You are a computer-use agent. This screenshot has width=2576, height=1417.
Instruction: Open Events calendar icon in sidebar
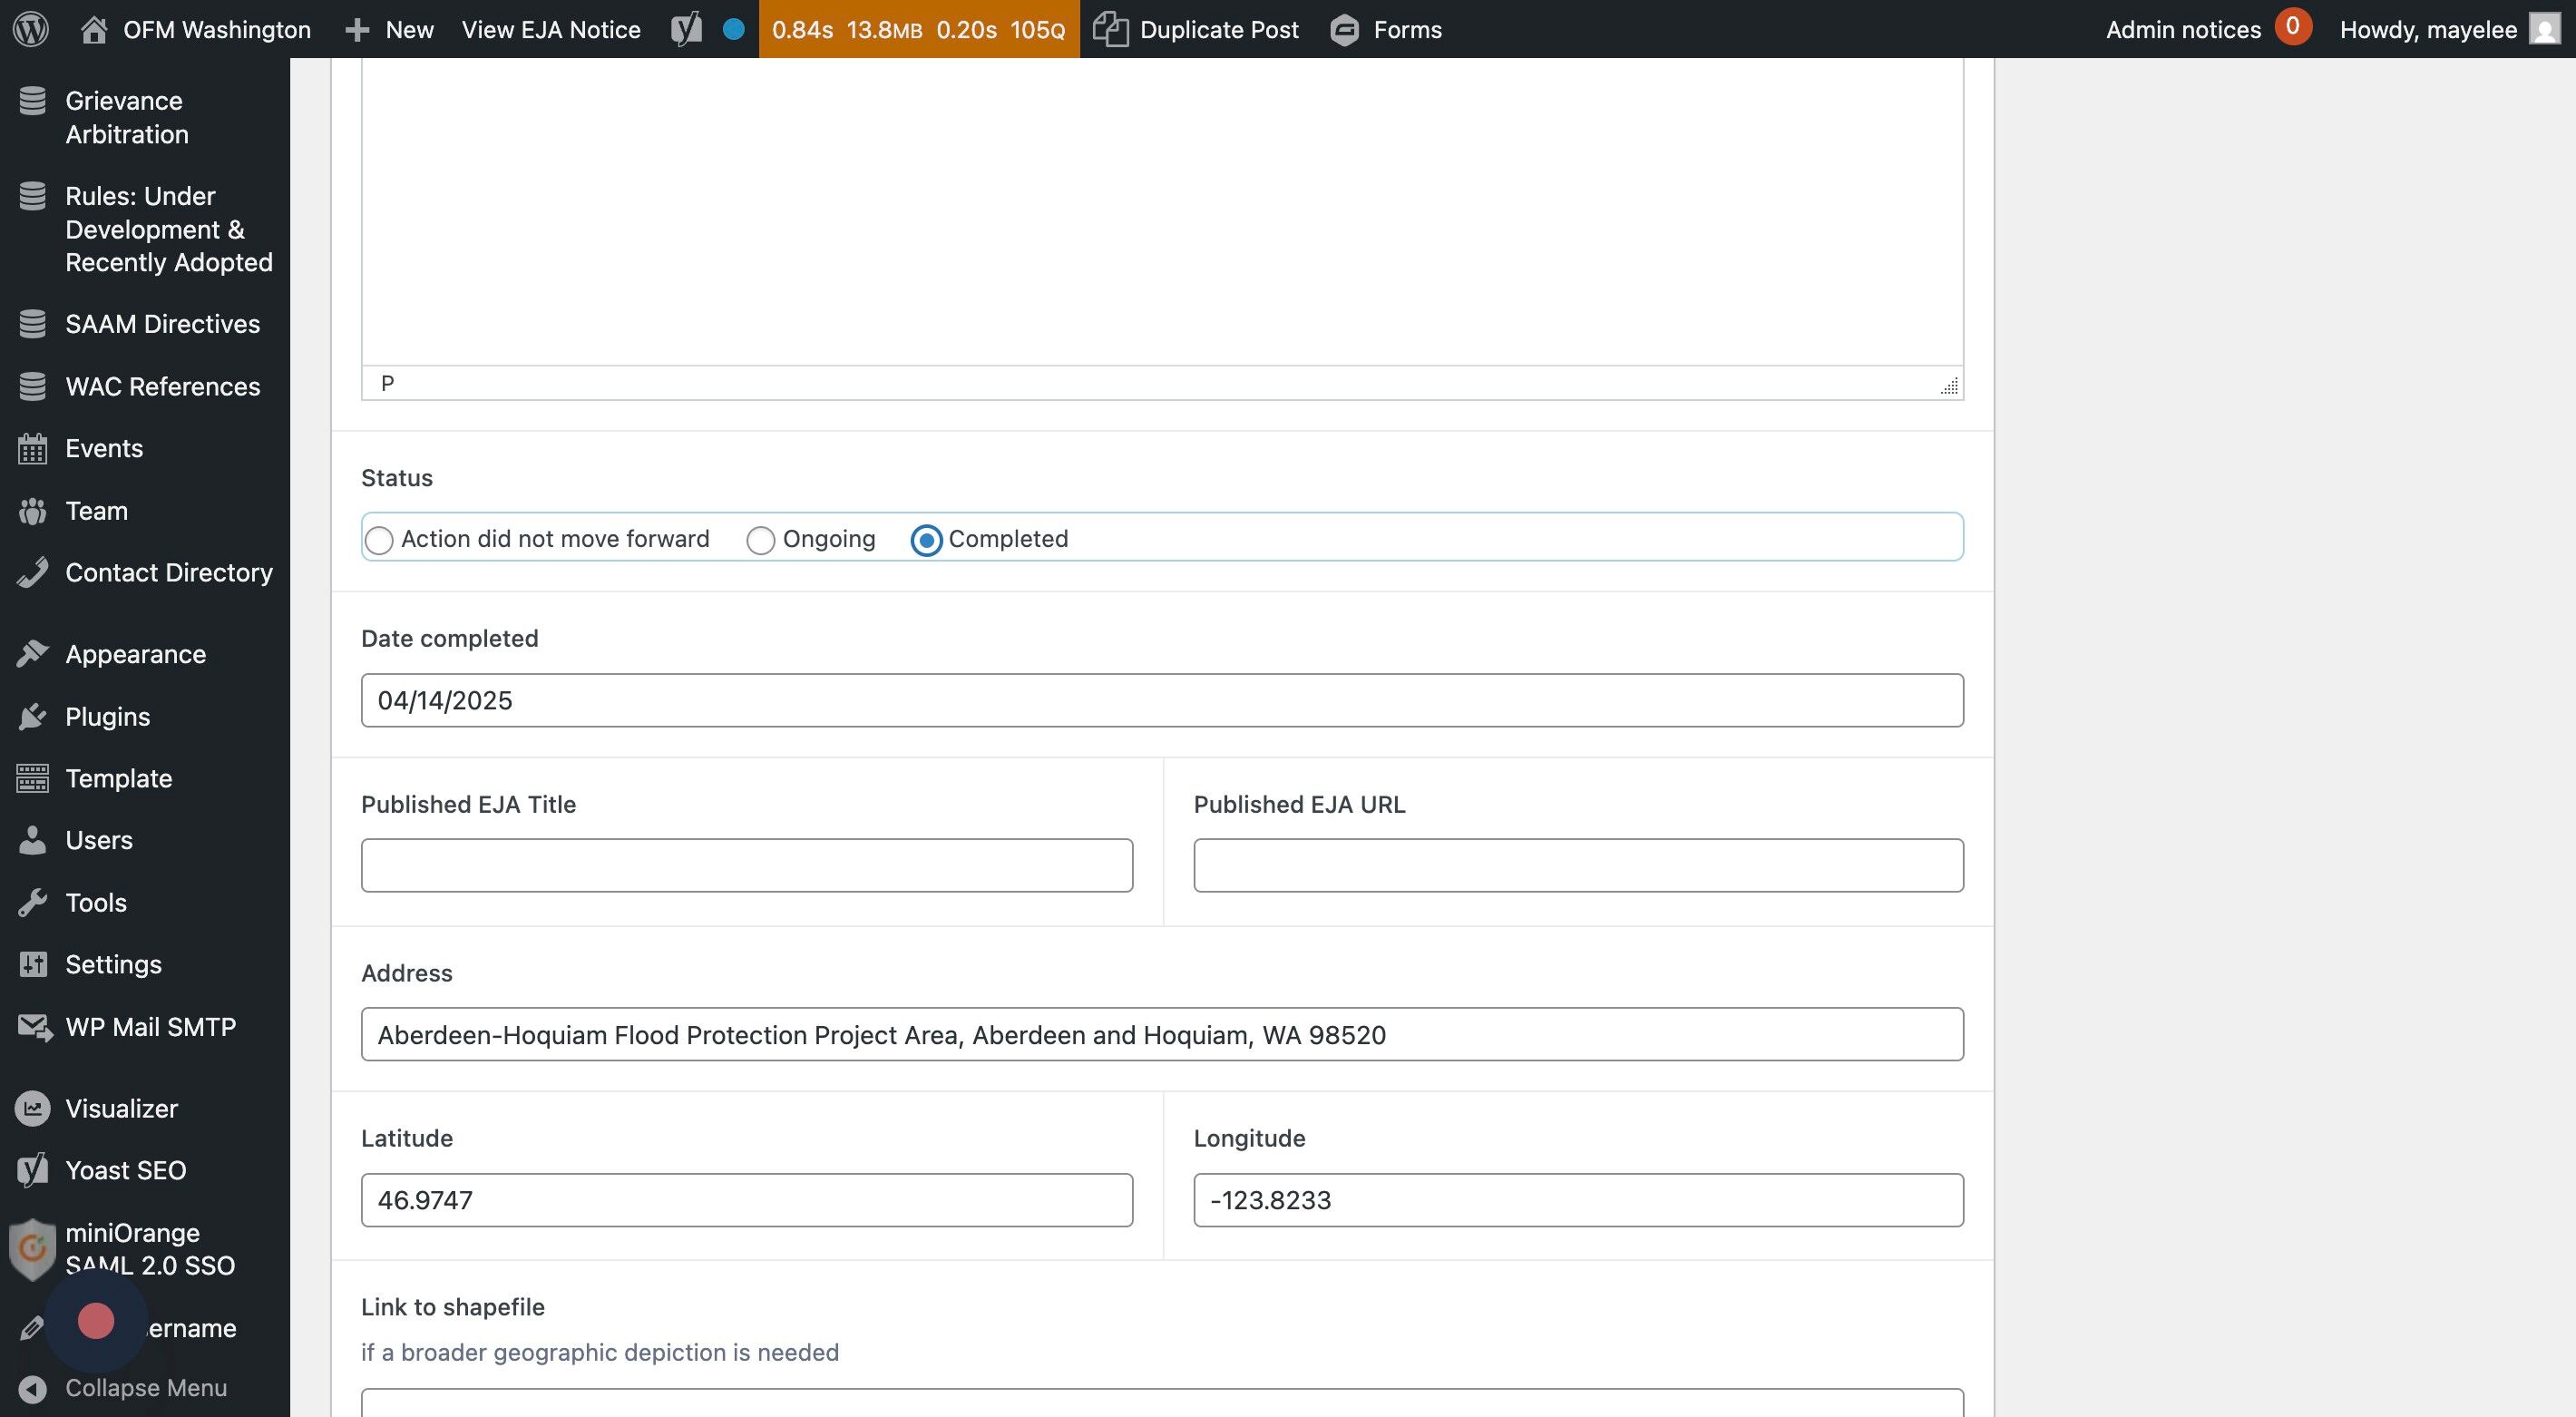tap(32, 449)
